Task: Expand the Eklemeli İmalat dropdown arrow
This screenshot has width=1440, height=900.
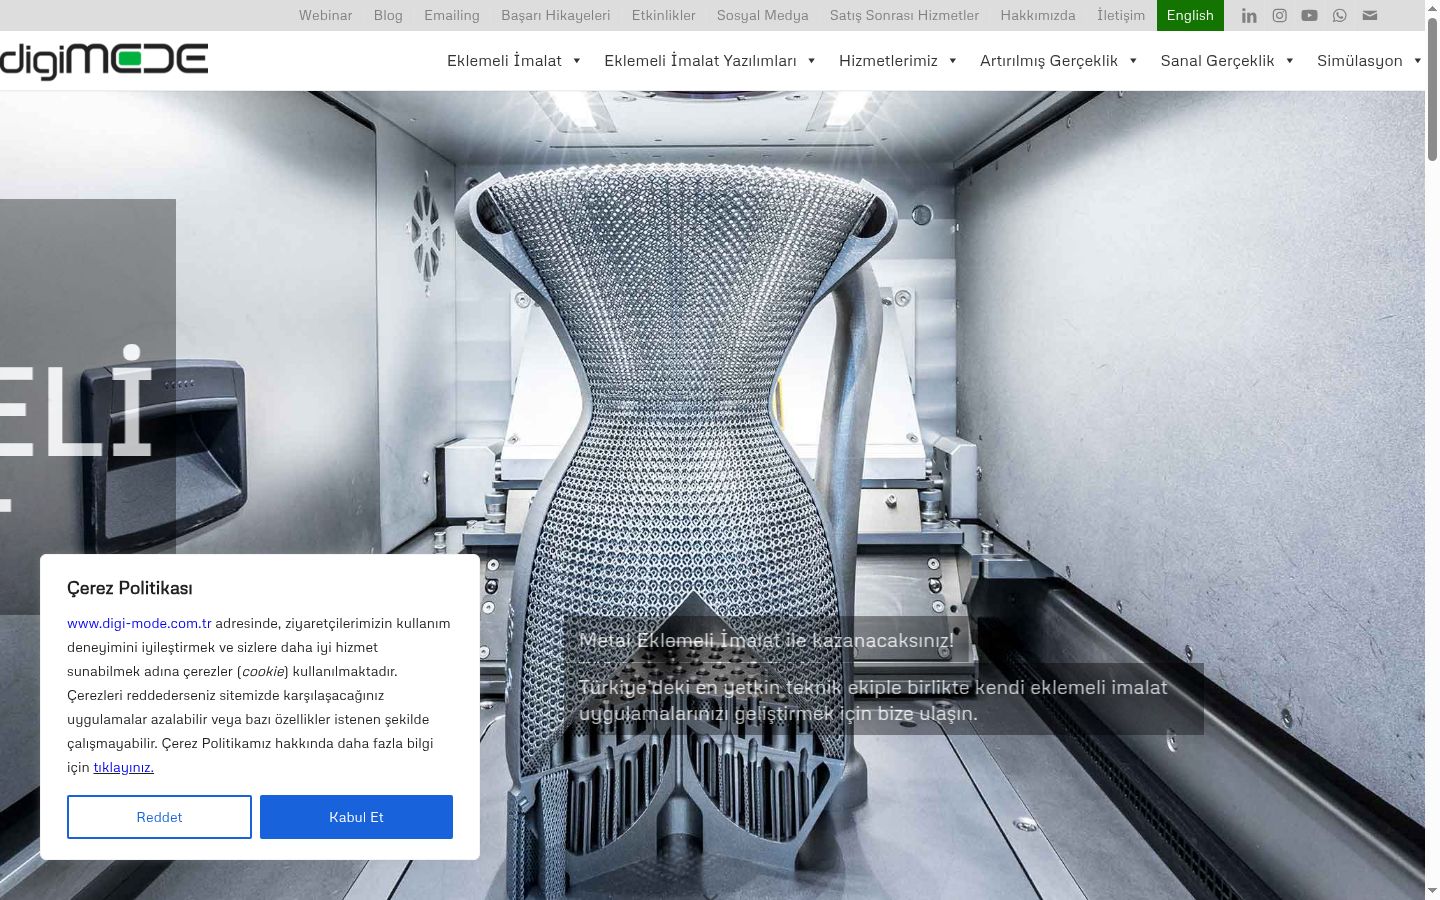Action: [577, 61]
